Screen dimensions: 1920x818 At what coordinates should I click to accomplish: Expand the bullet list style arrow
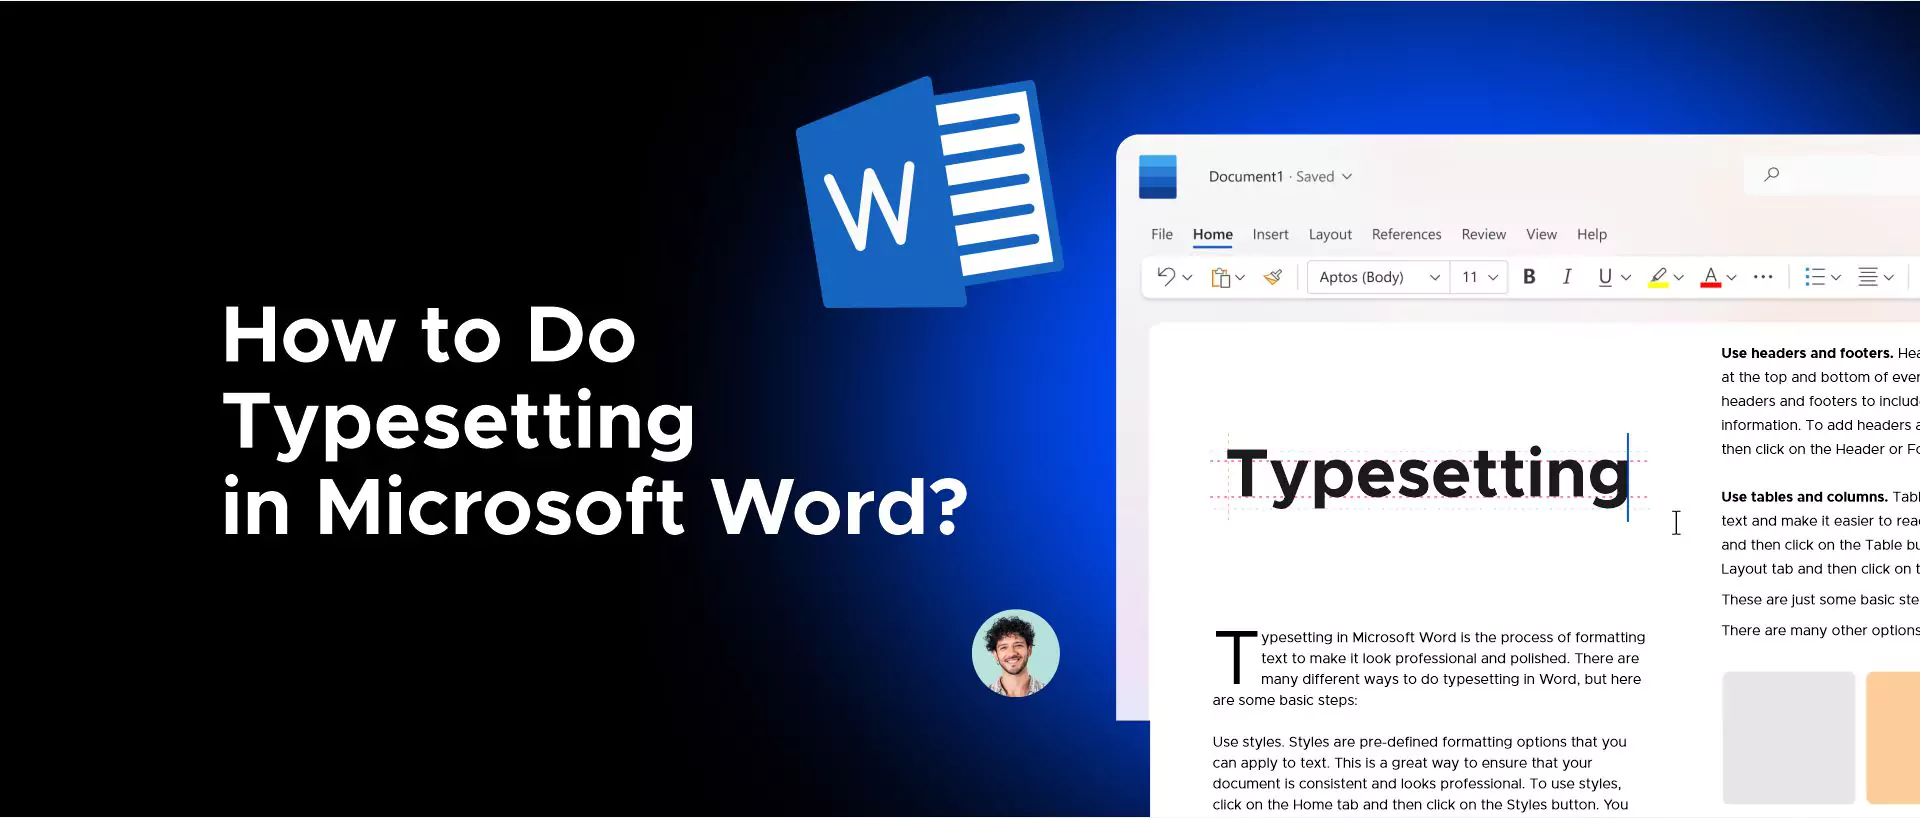(x=1836, y=278)
